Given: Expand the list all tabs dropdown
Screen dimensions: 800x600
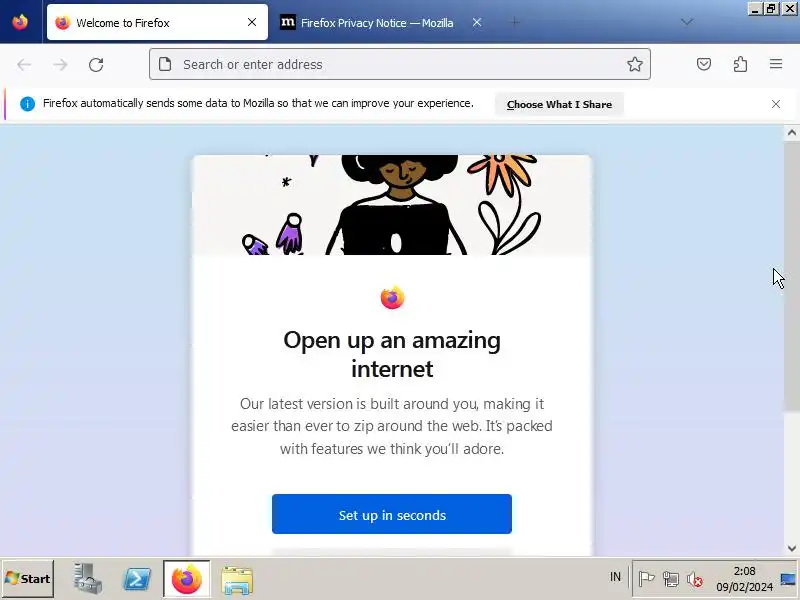Looking at the screenshot, I should click(x=687, y=21).
